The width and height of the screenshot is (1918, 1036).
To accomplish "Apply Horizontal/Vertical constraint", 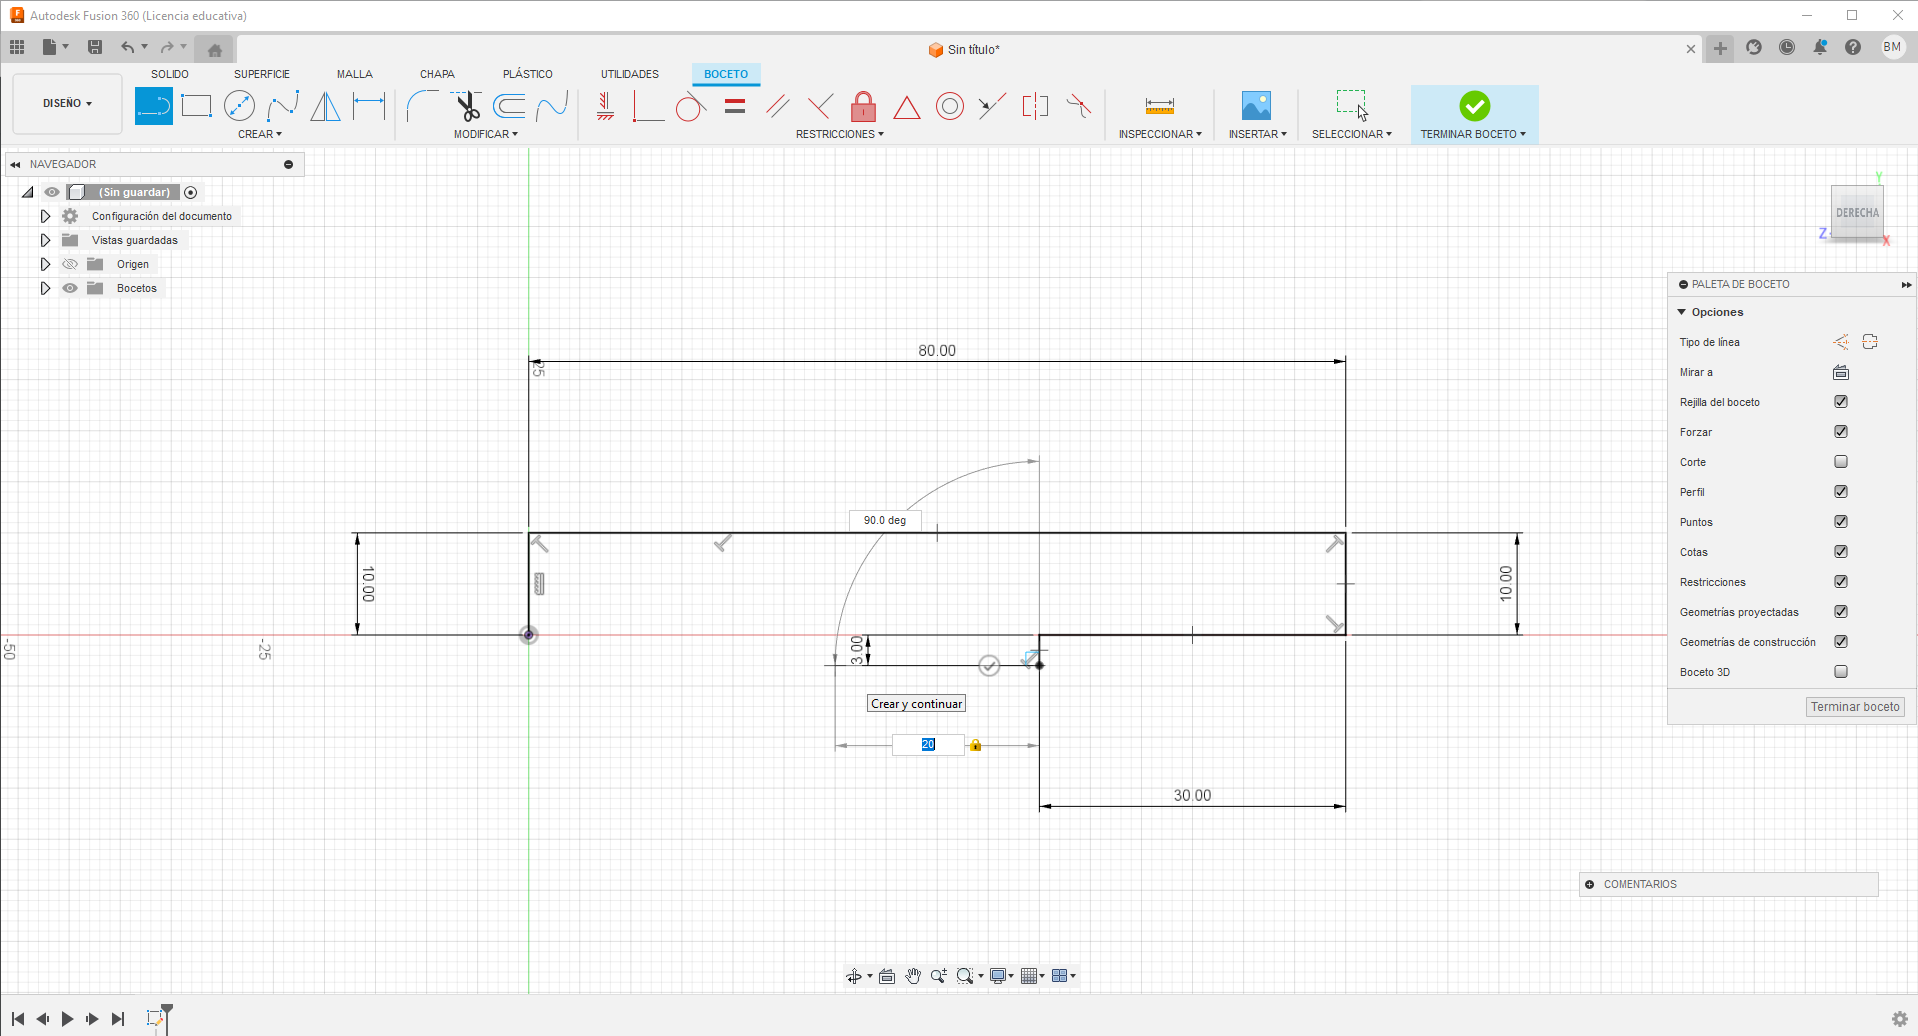I will [605, 106].
